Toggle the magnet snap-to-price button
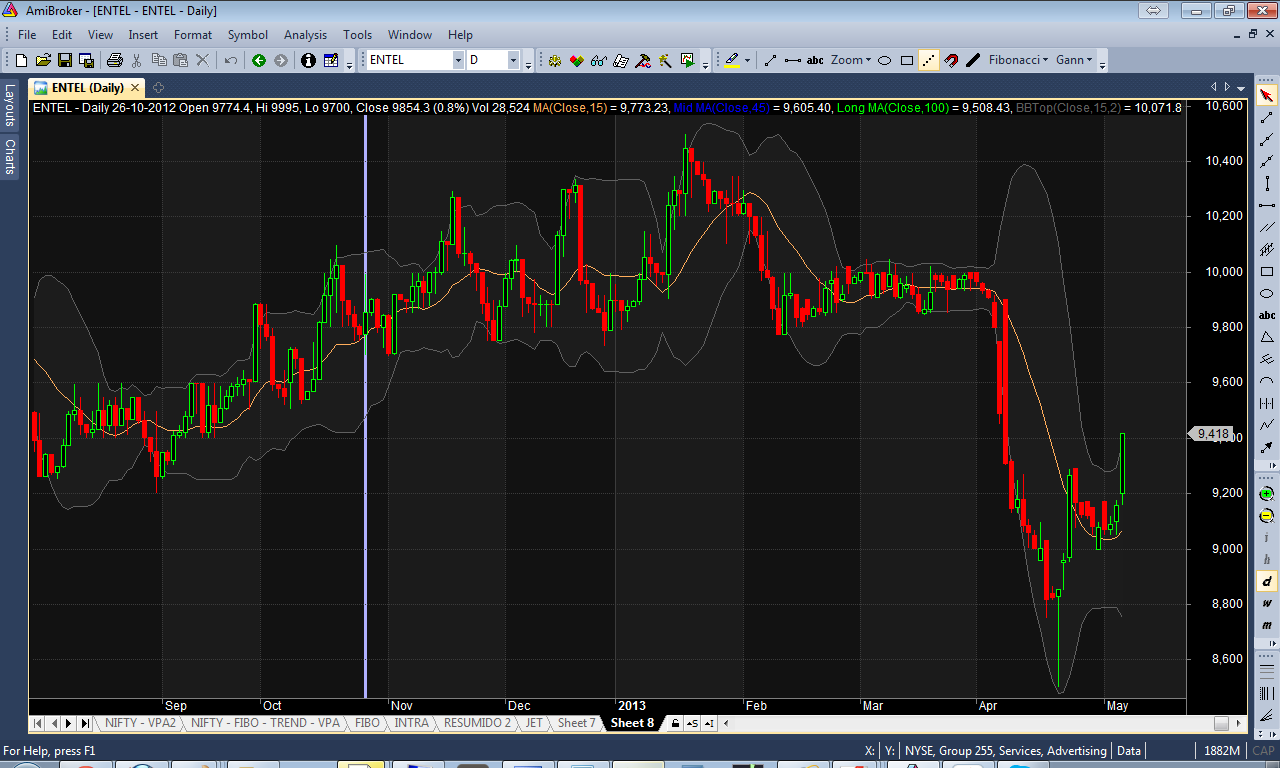Viewport: 1280px width, 768px height. (951, 60)
